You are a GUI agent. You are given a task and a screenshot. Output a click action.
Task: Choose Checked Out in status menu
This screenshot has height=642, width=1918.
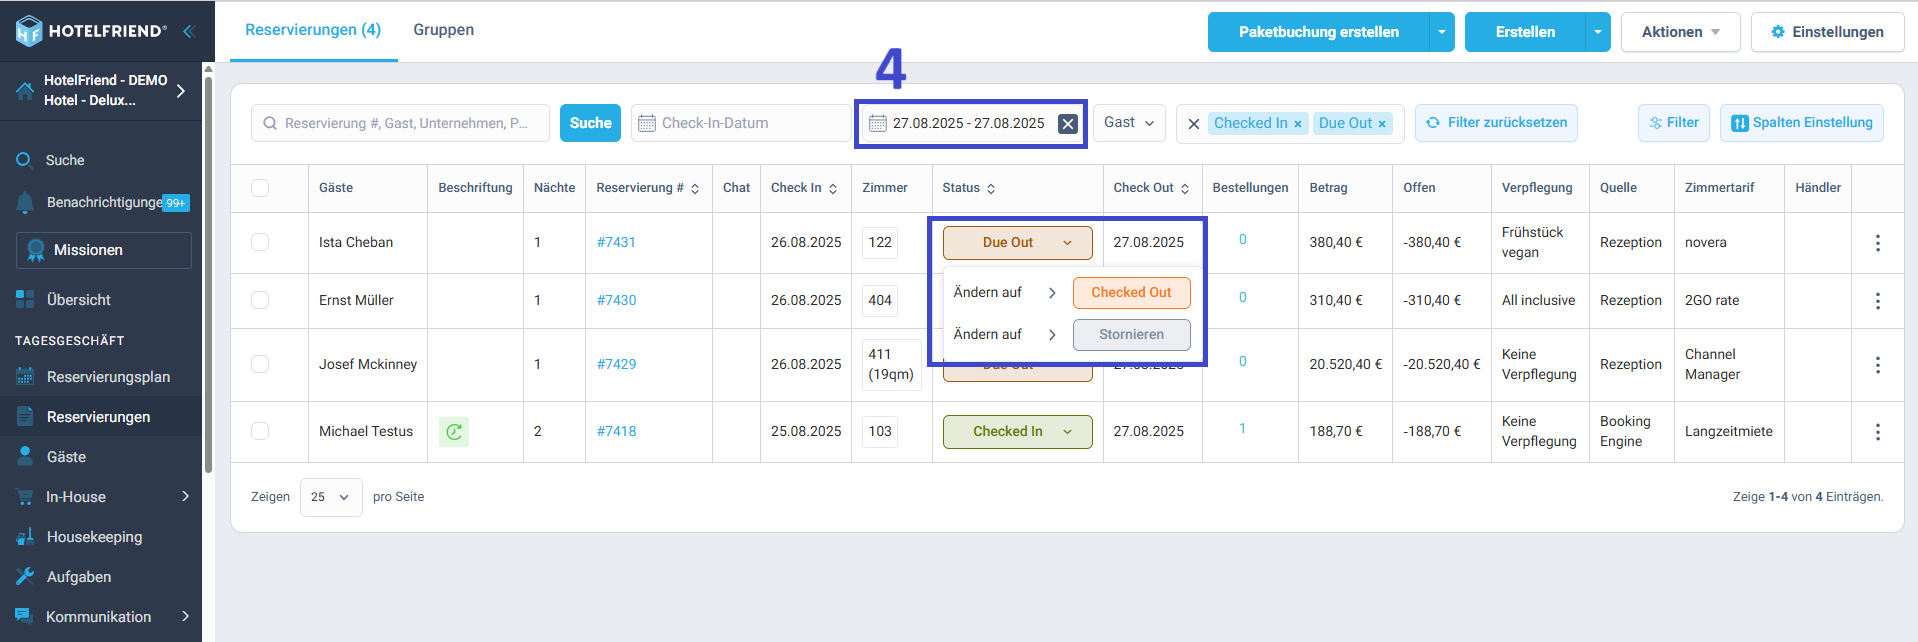(1131, 293)
